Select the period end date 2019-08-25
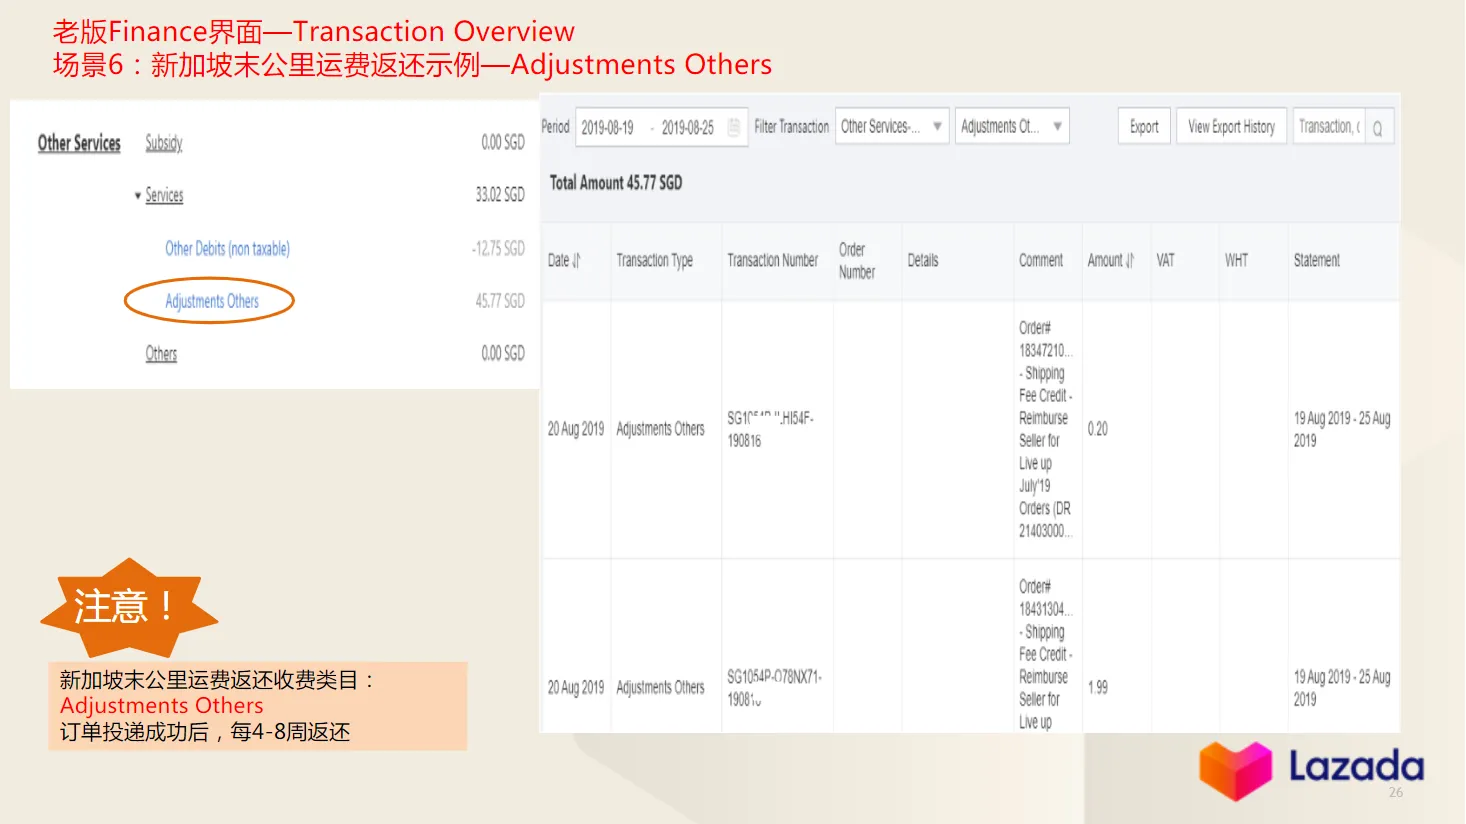This screenshot has width=1466, height=824. [688, 128]
